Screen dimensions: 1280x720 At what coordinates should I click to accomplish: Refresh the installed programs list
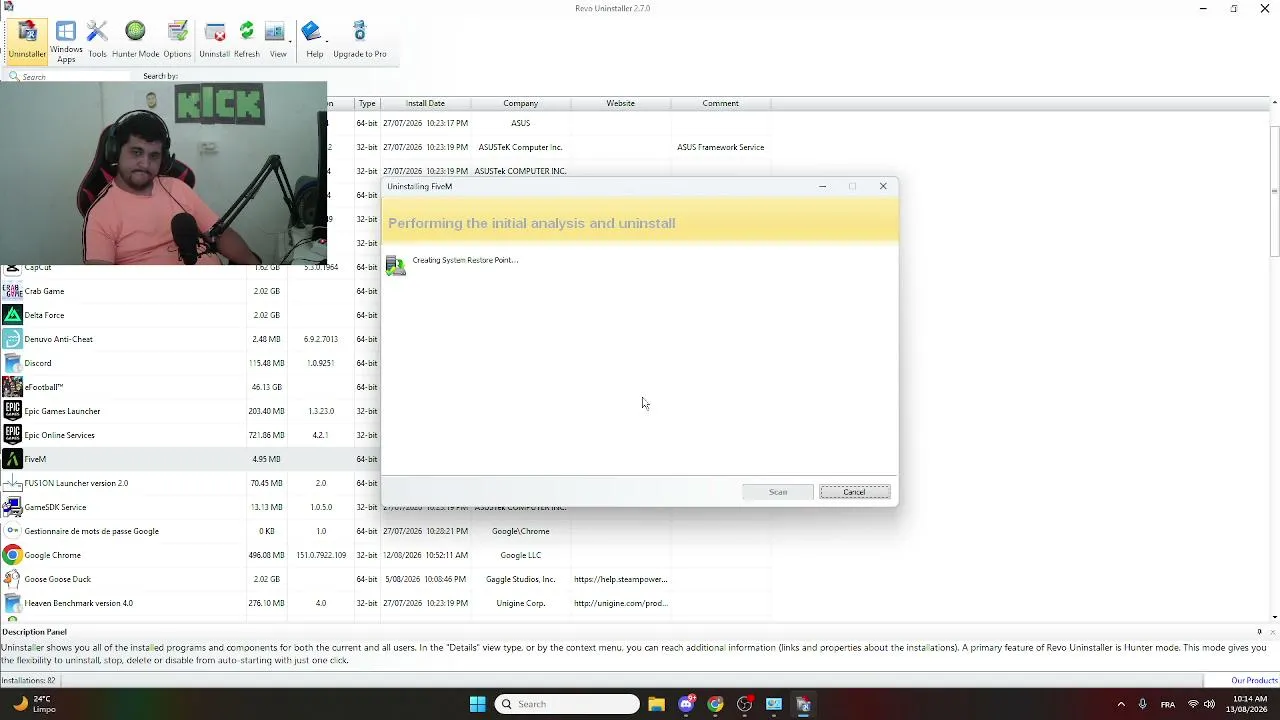coord(246,40)
